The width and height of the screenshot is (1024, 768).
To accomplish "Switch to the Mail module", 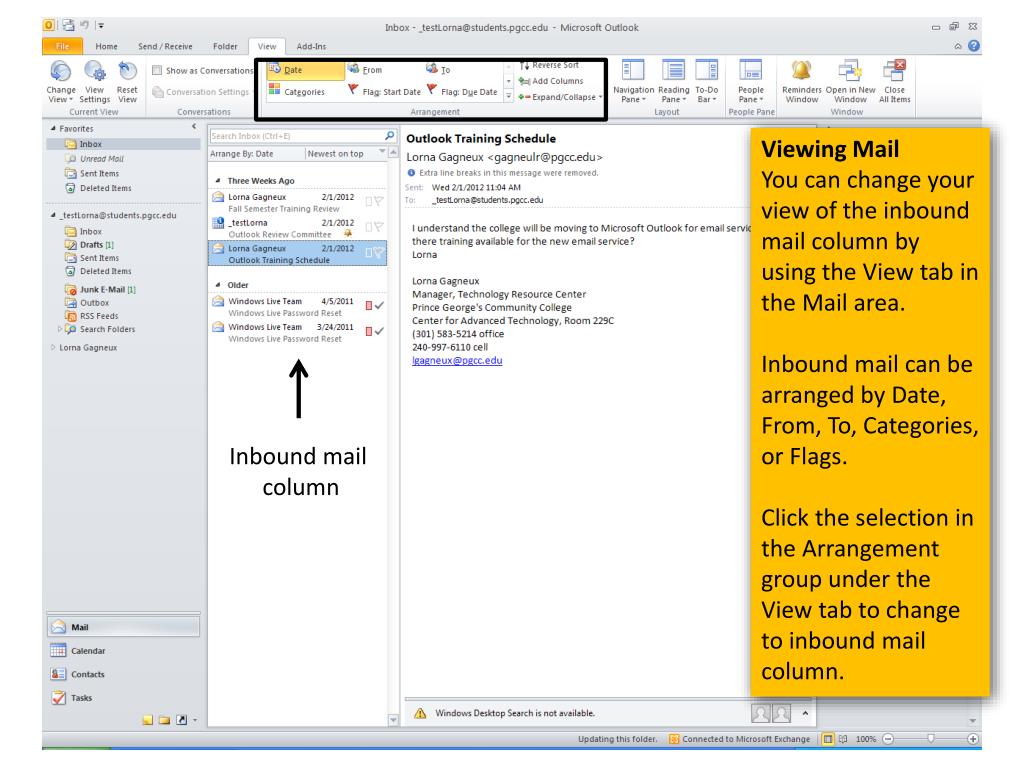I will [x=123, y=627].
